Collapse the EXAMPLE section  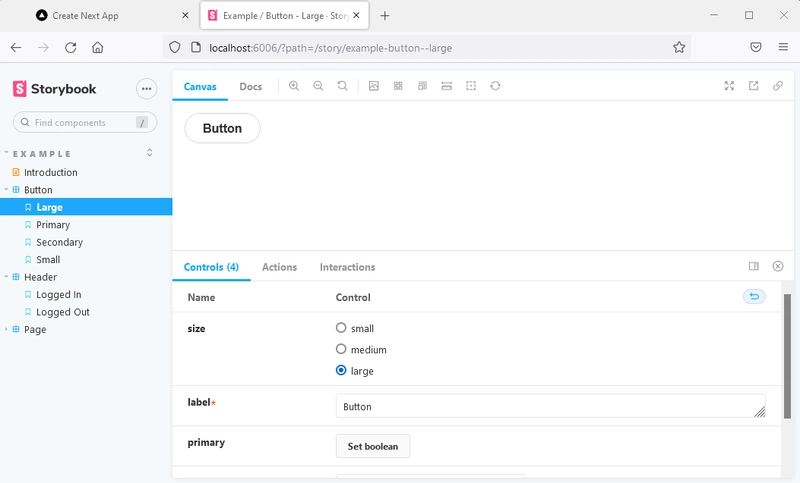tap(42, 154)
